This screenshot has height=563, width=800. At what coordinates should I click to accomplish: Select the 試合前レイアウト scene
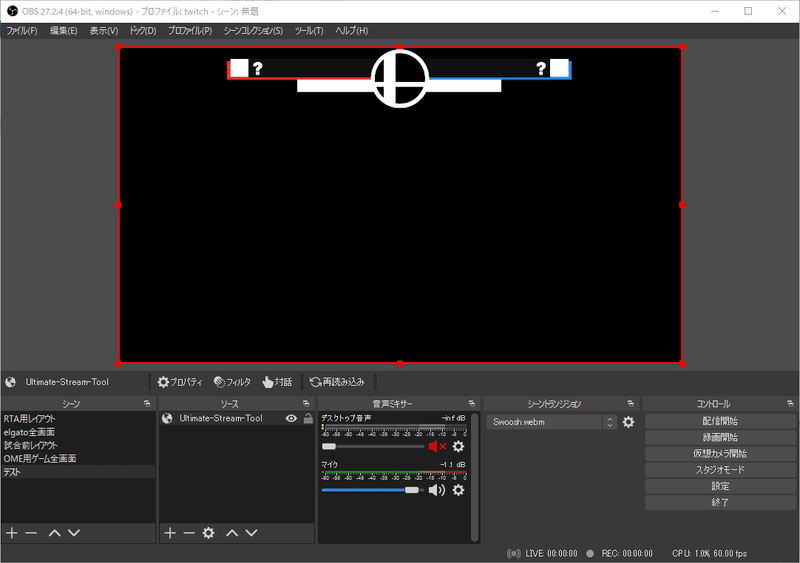pyautogui.click(x=78, y=445)
